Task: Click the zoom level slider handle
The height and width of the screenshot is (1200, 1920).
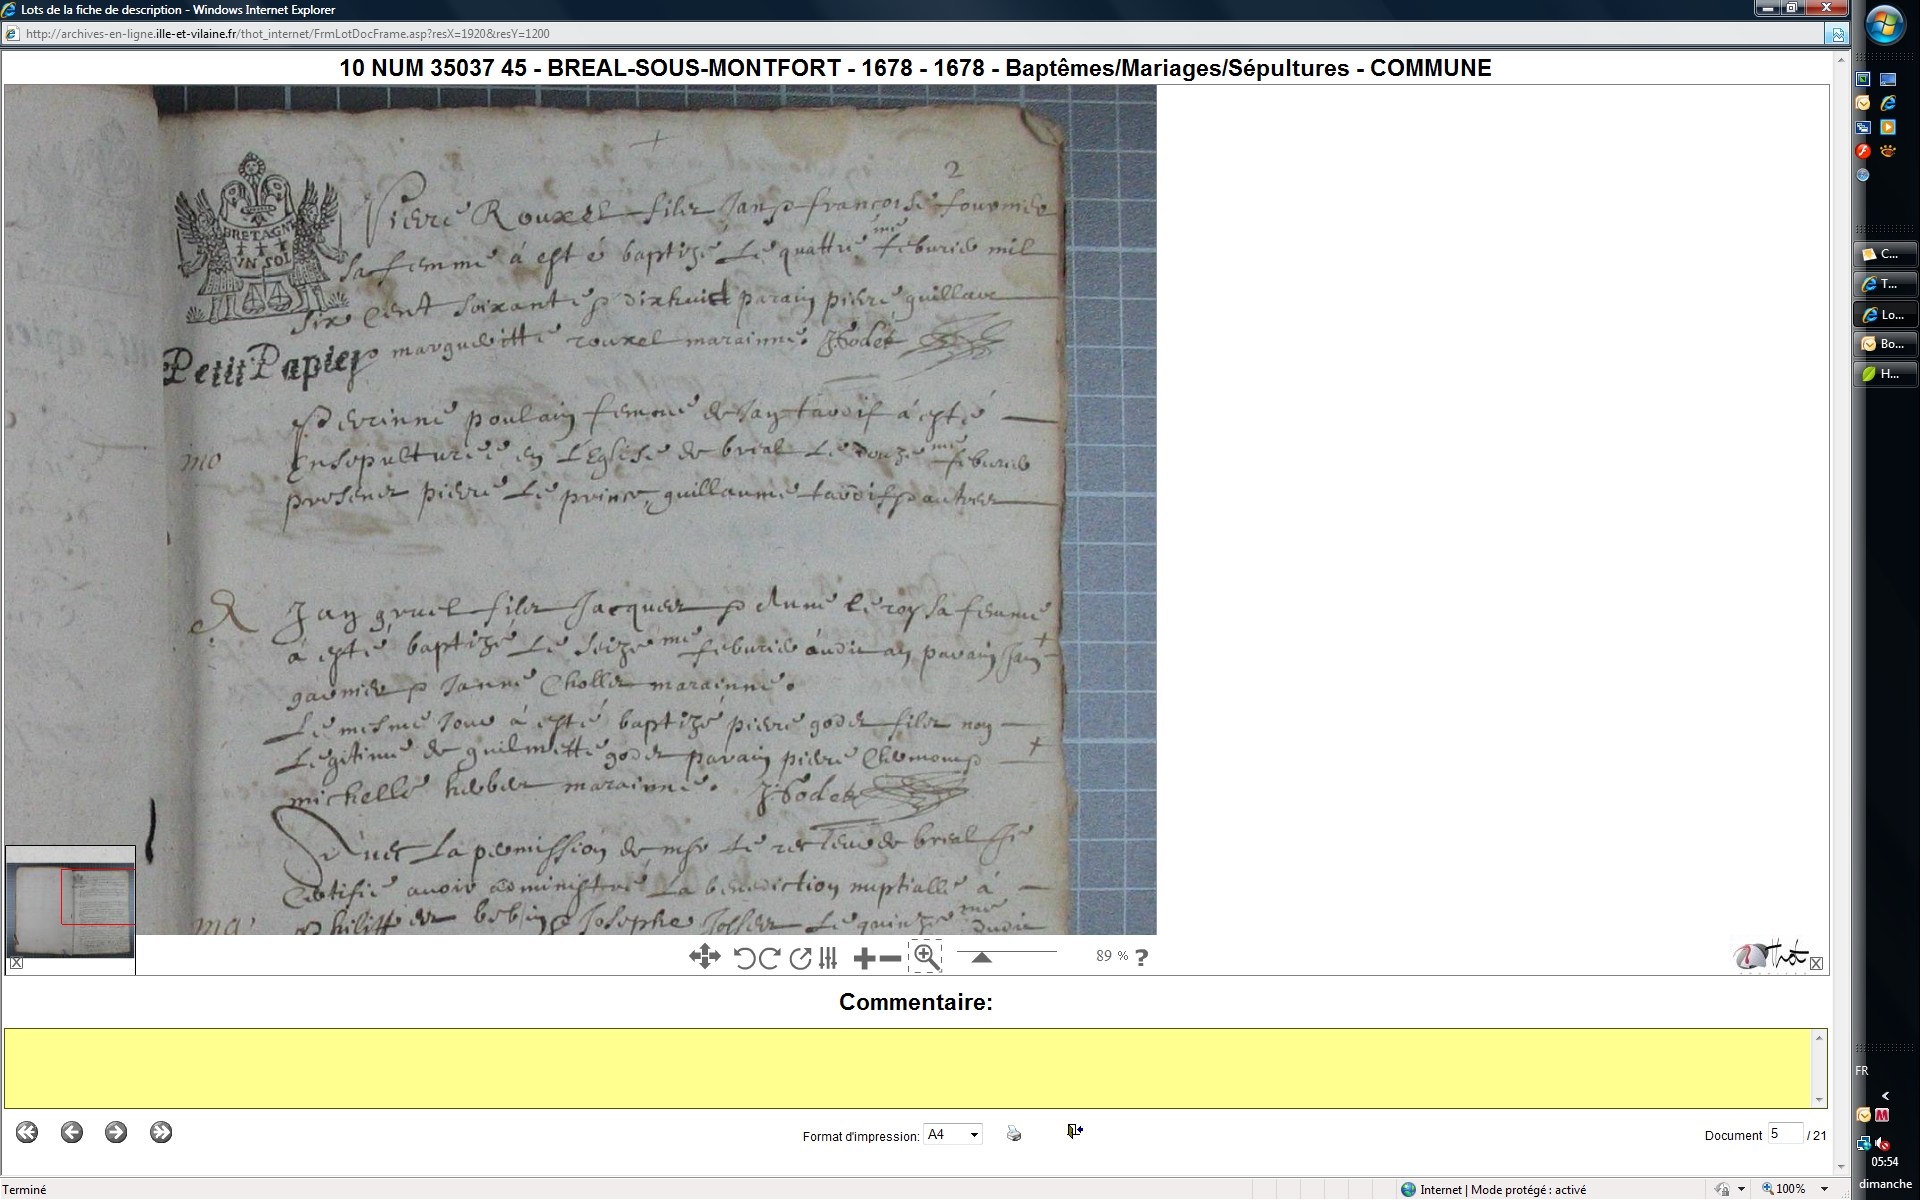Action: 982,957
